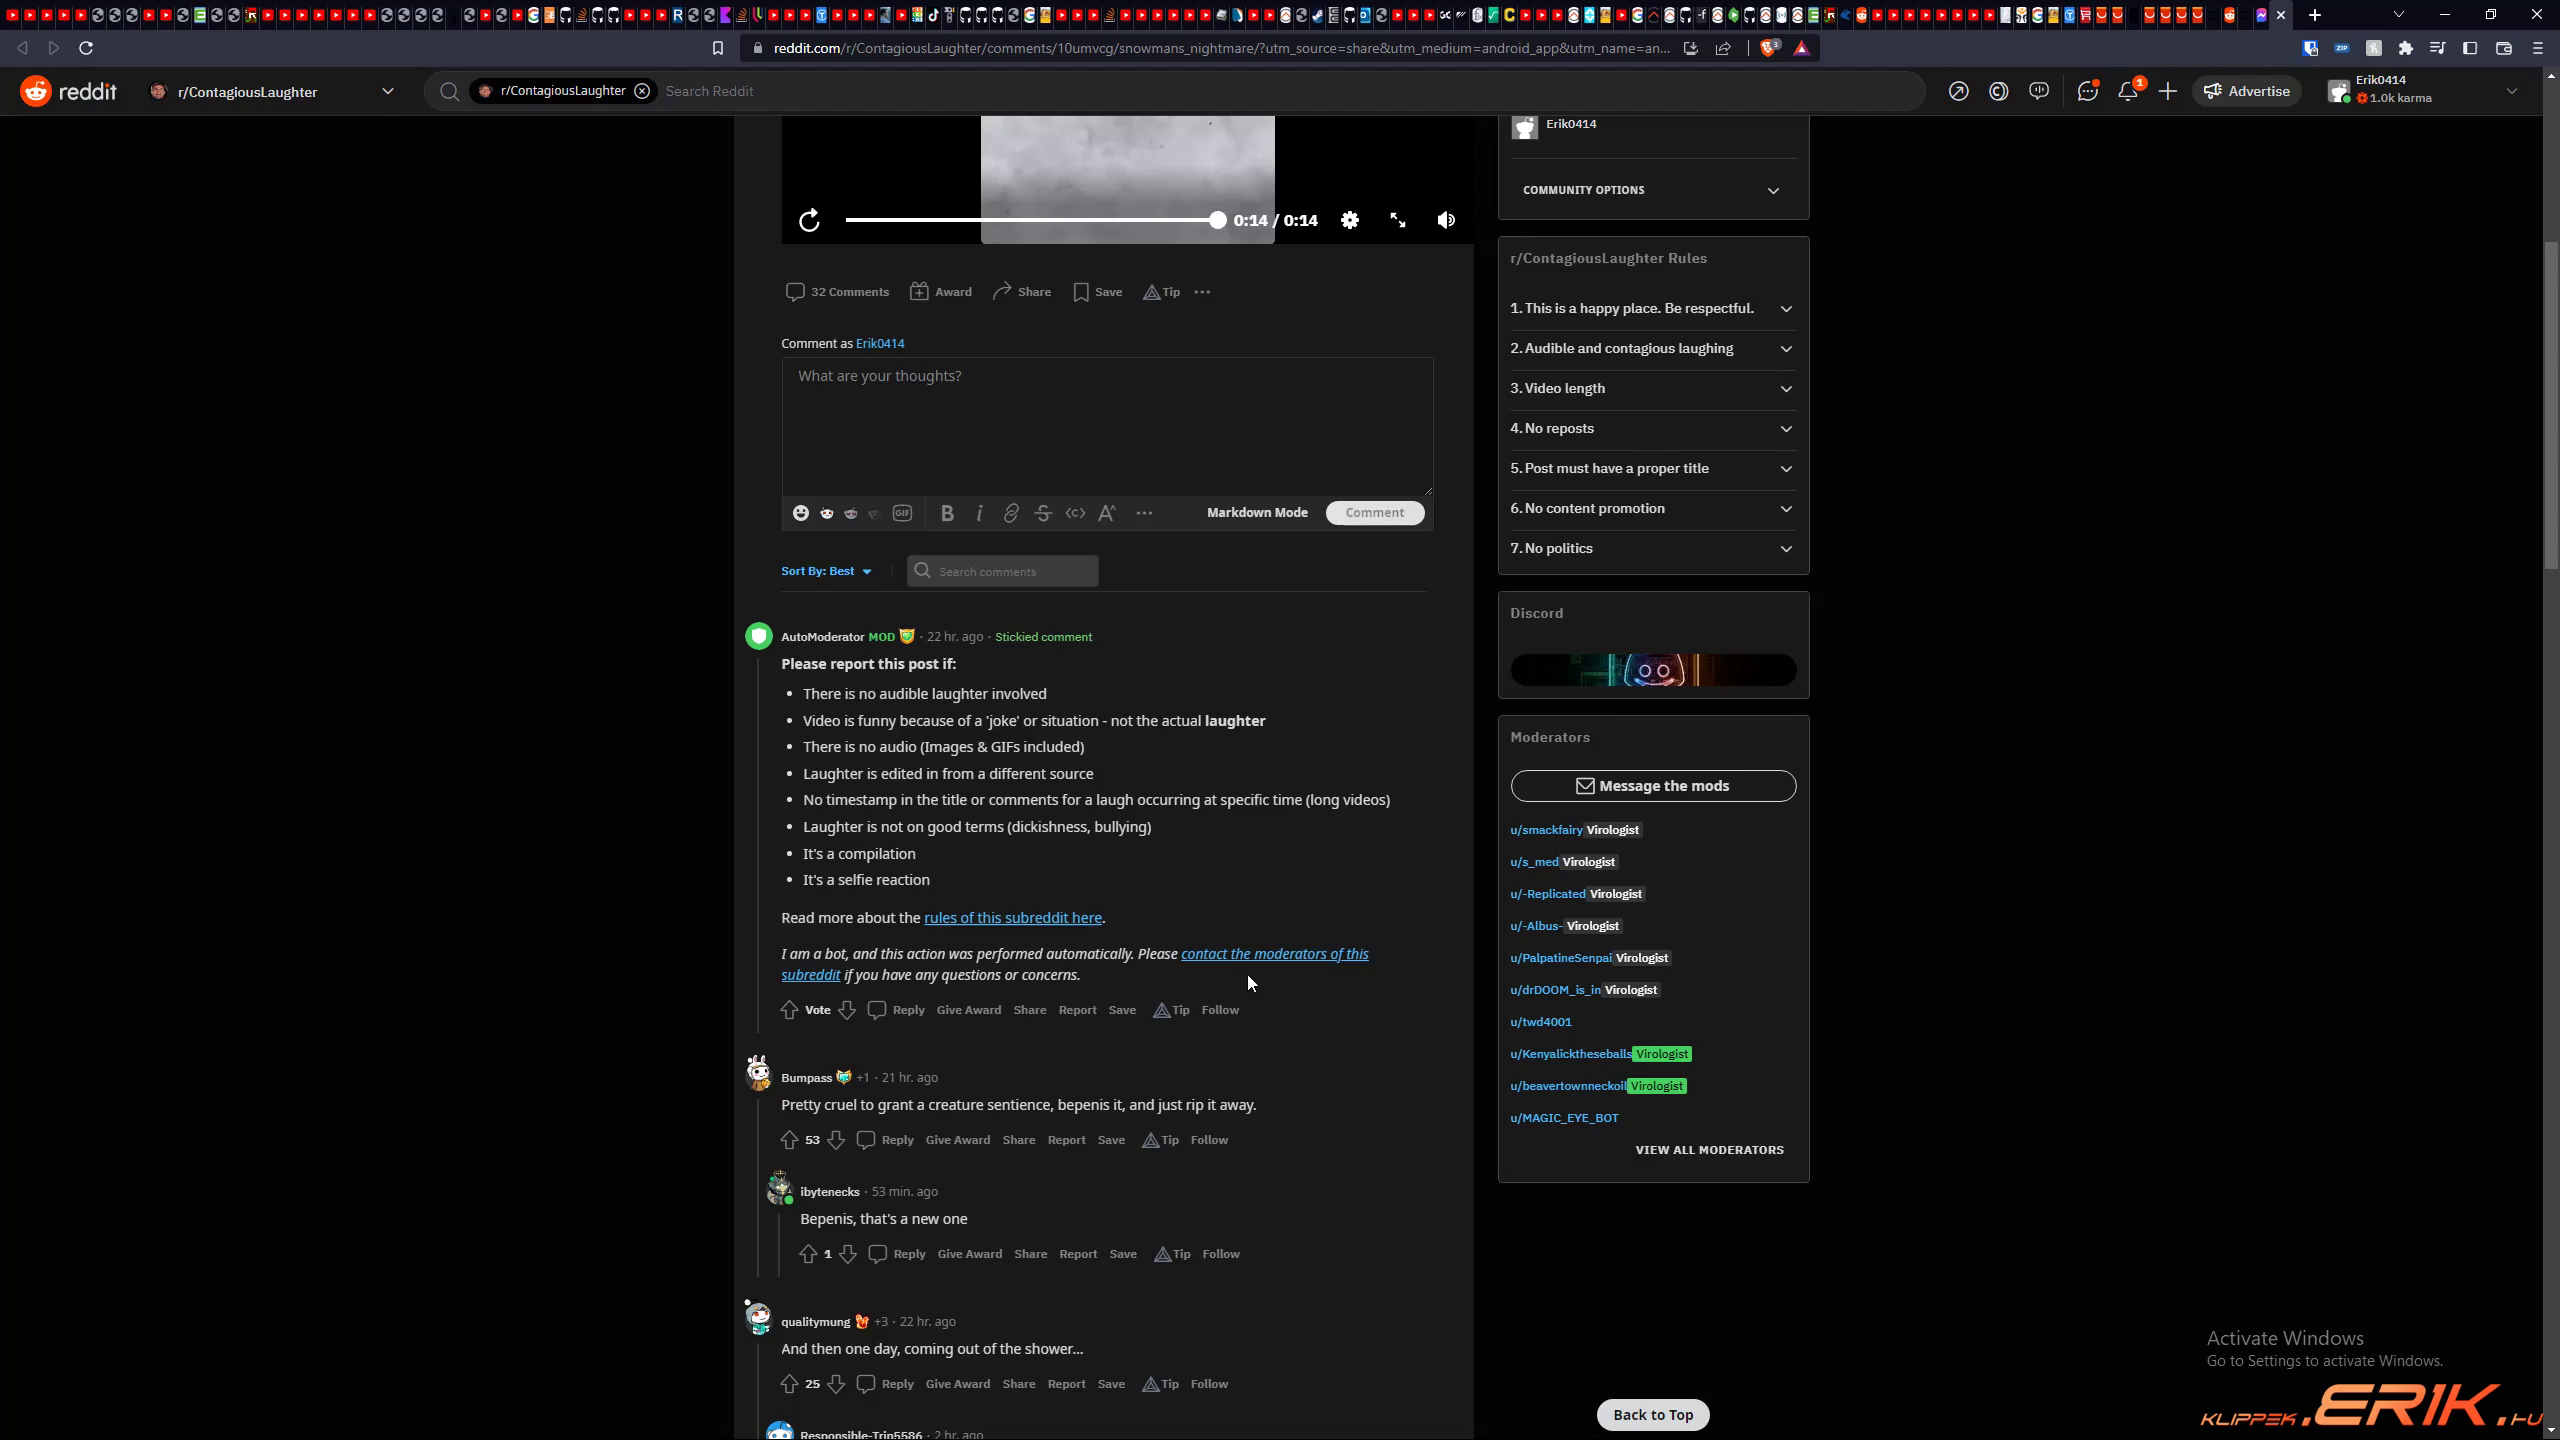Open notifications bell icon

2127,91
